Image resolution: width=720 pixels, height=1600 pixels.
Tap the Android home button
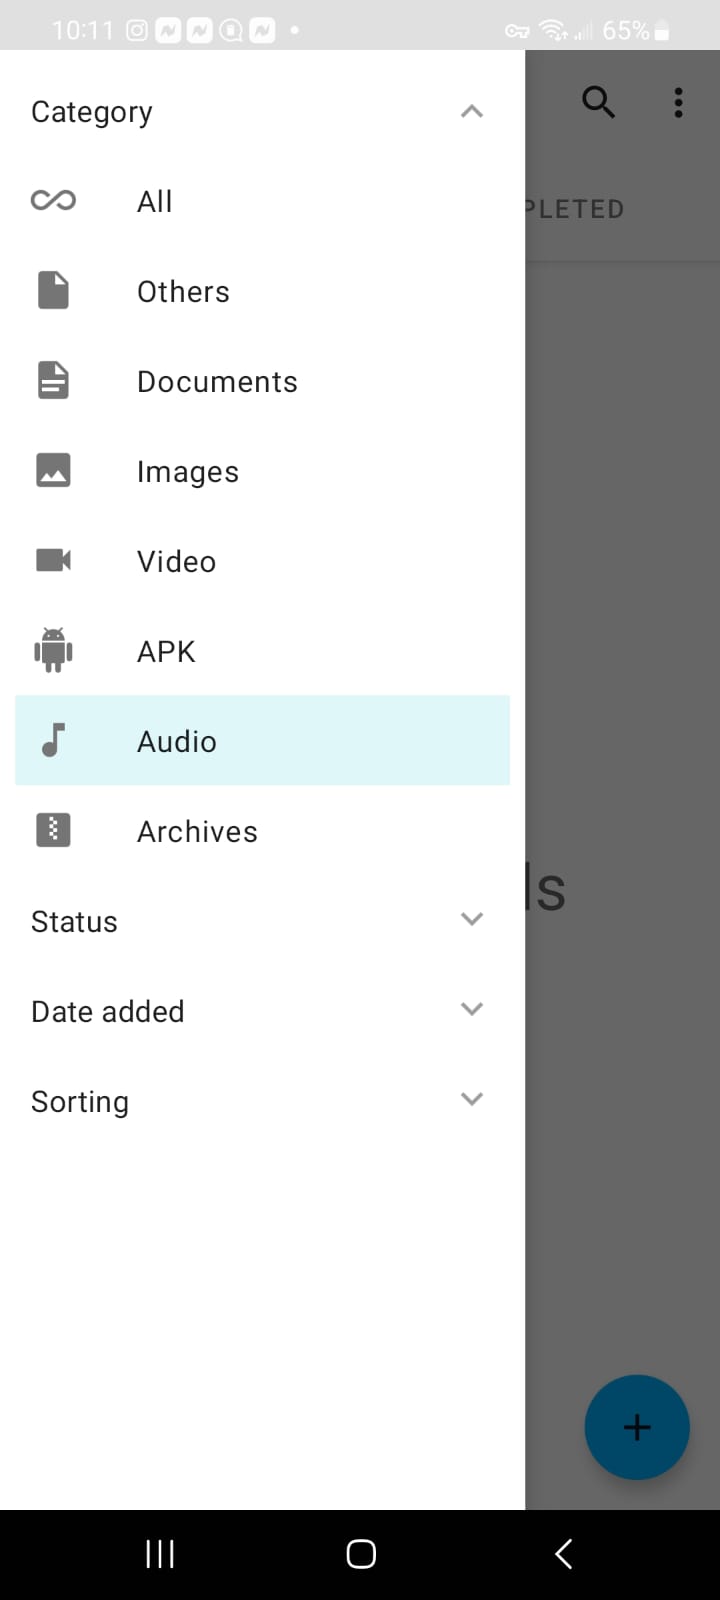(x=361, y=1553)
